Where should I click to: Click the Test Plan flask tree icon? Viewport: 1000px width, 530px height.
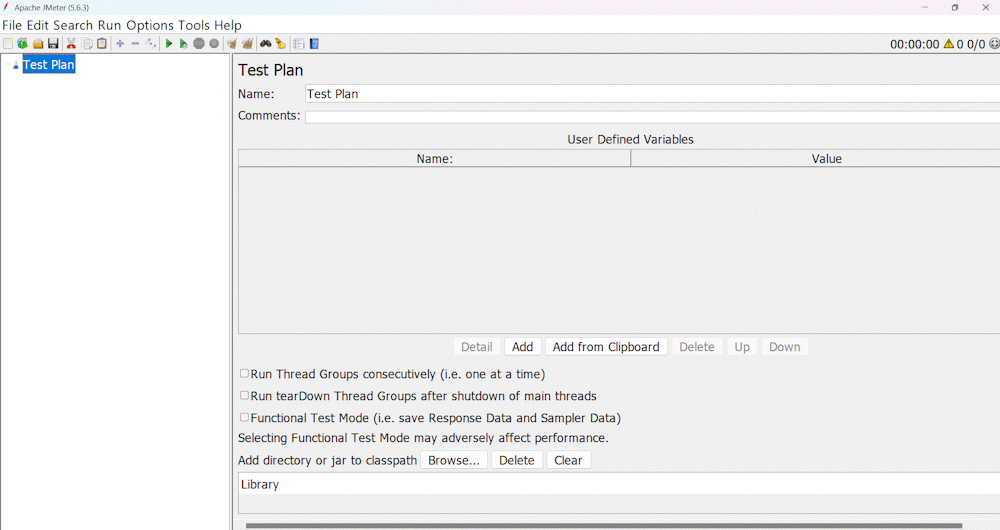pos(16,64)
